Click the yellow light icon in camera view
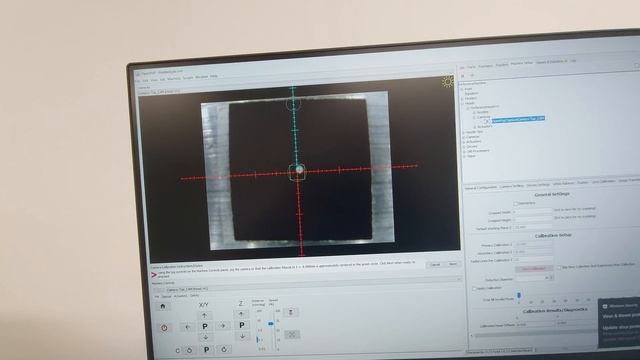This screenshot has height=360, width=640. point(447,81)
